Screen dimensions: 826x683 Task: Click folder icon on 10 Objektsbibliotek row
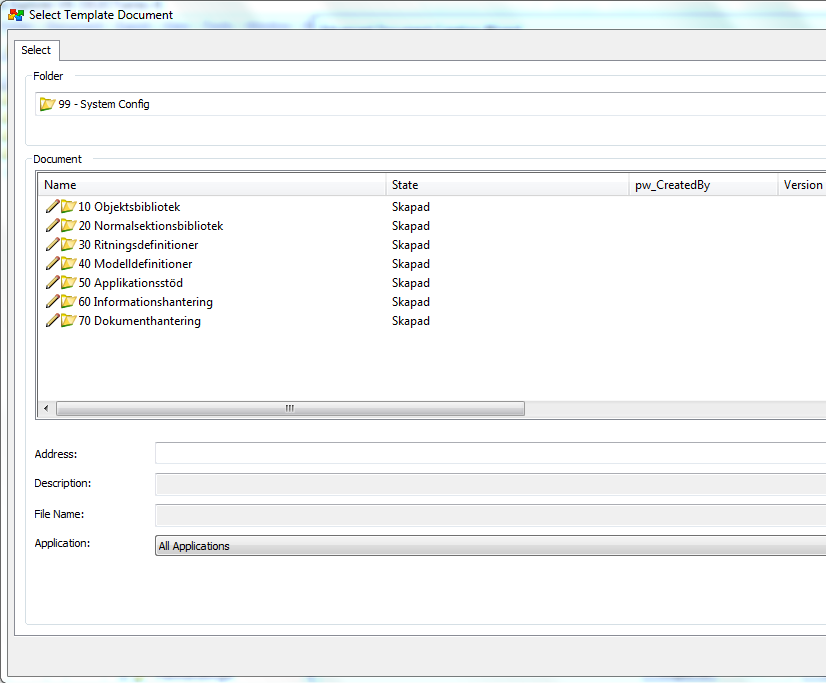pyautogui.click(x=68, y=206)
